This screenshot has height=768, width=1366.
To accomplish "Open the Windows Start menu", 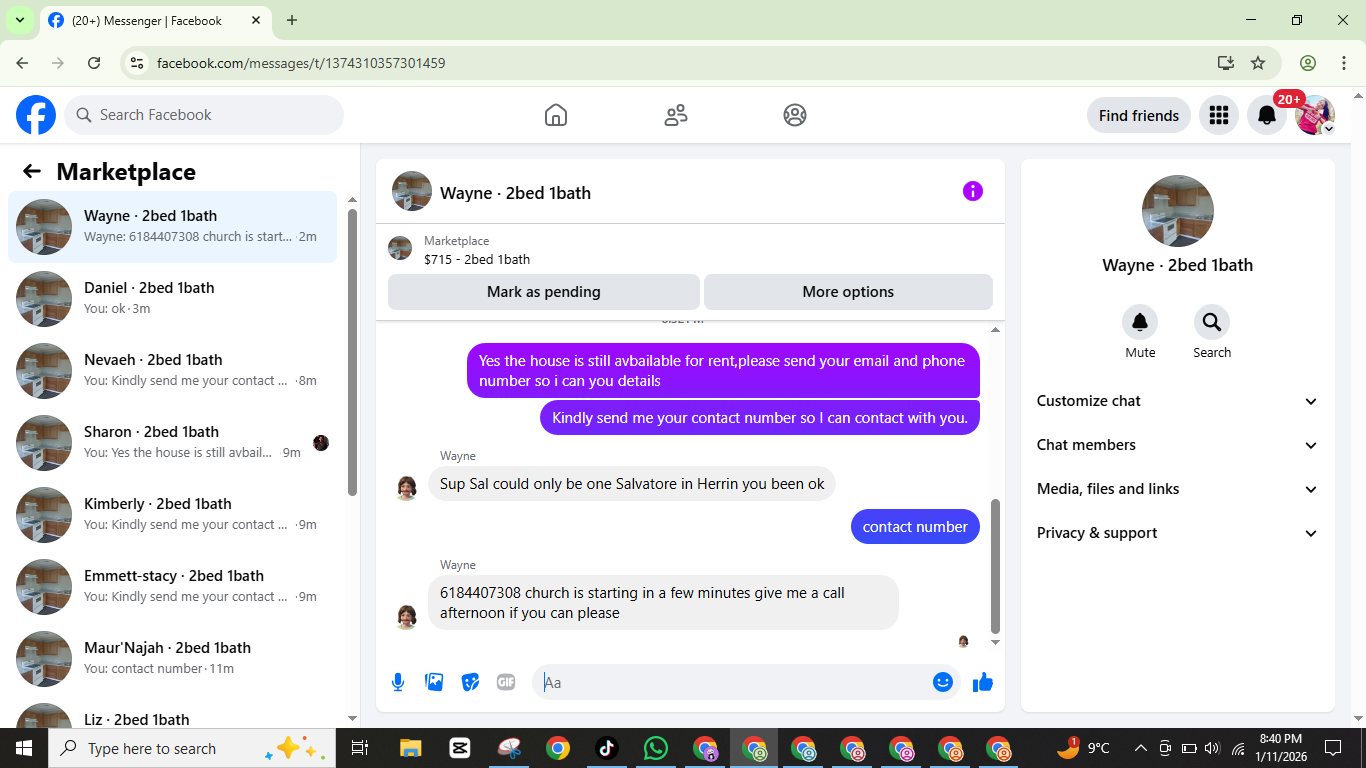I will 24,748.
